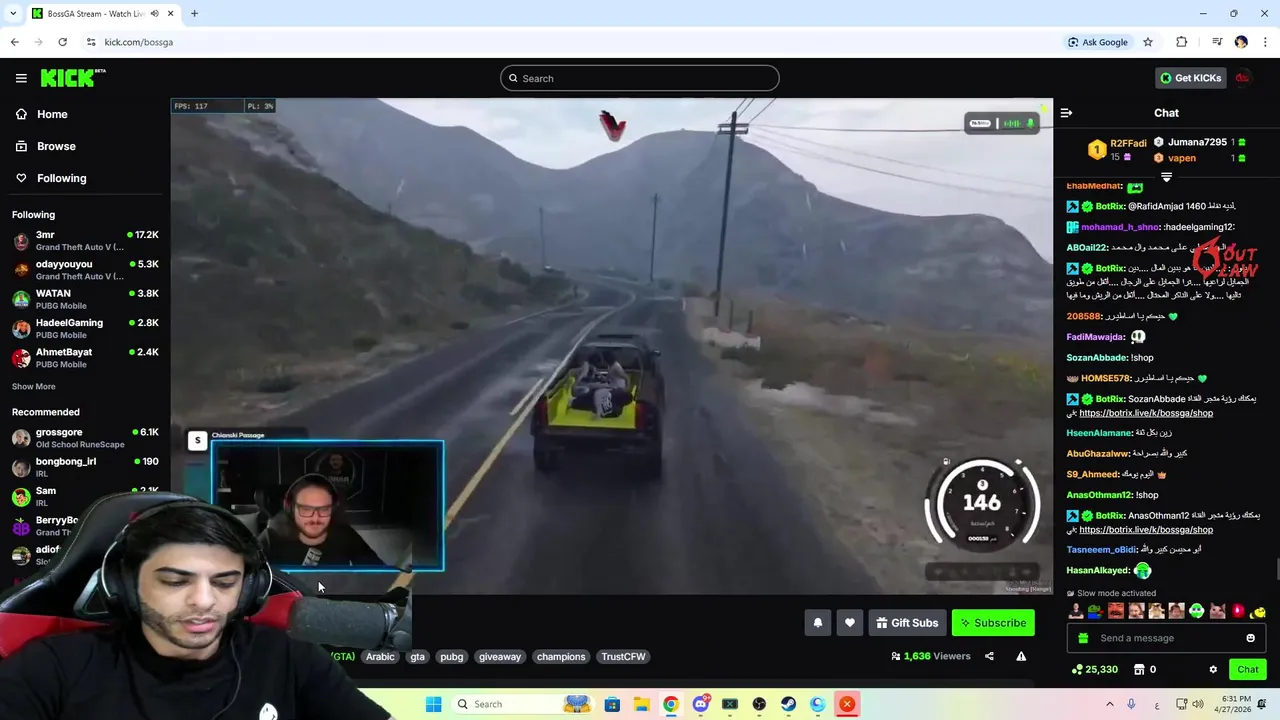Open Chrome extensions puzzle icon
This screenshot has height=720, width=1280.
pyautogui.click(x=1182, y=42)
